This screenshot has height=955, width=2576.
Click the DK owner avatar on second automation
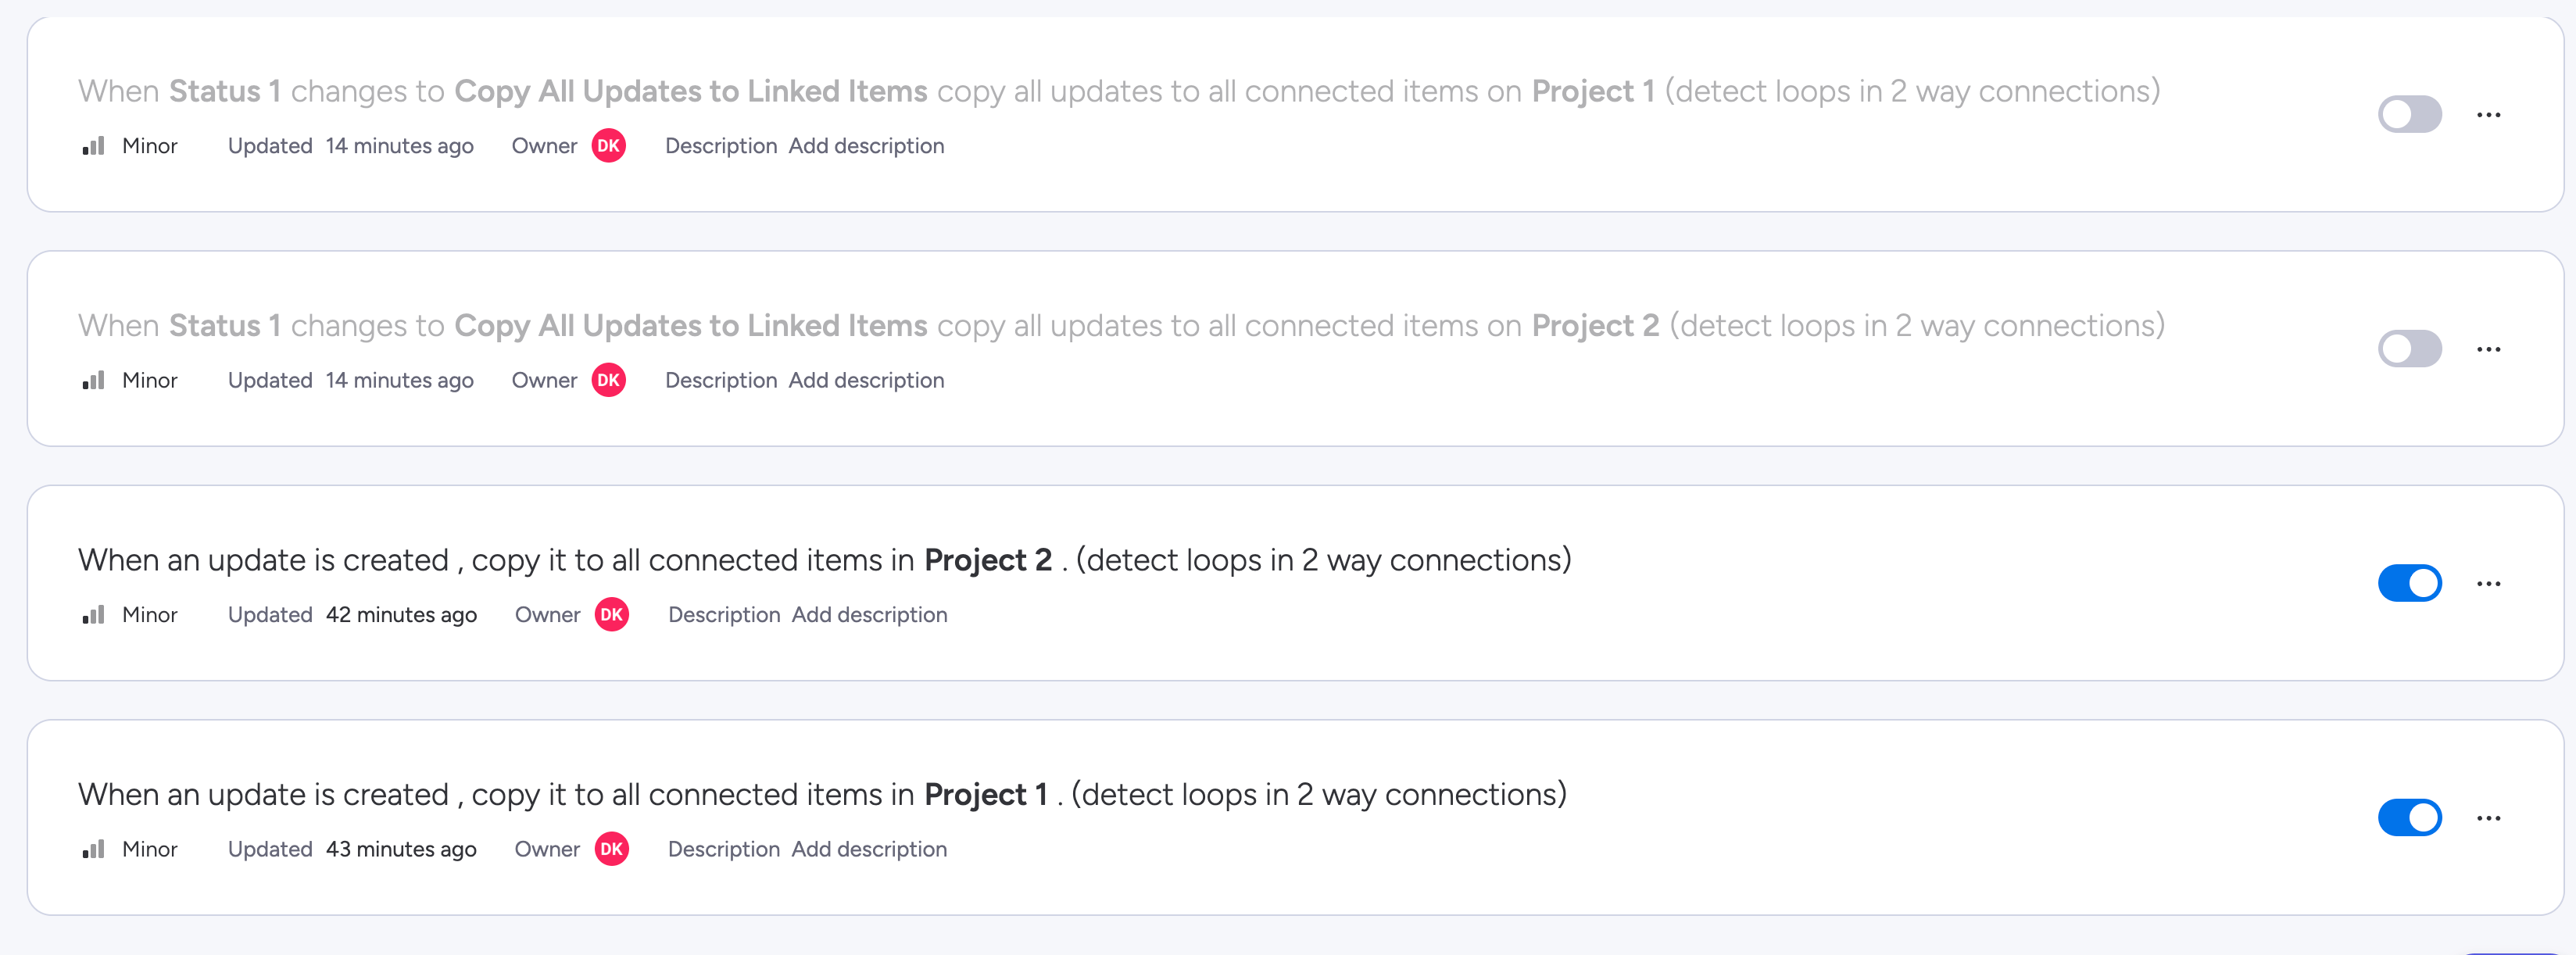[x=608, y=380]
